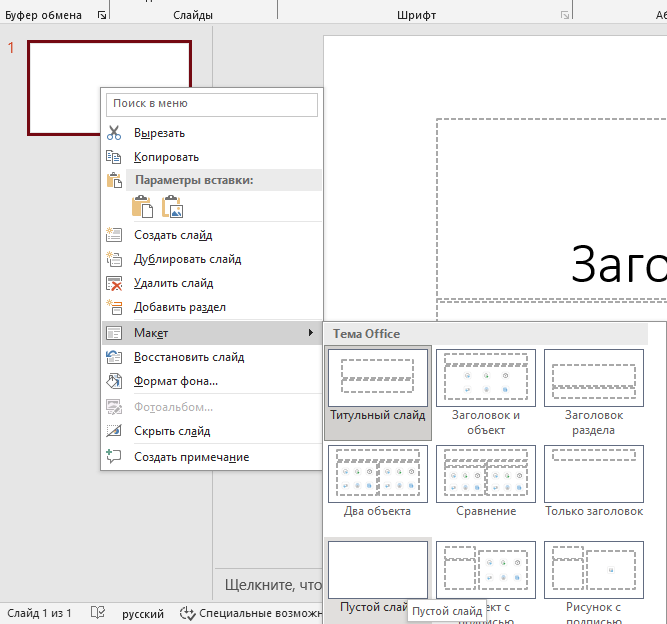Click in the menu search field

212,103
